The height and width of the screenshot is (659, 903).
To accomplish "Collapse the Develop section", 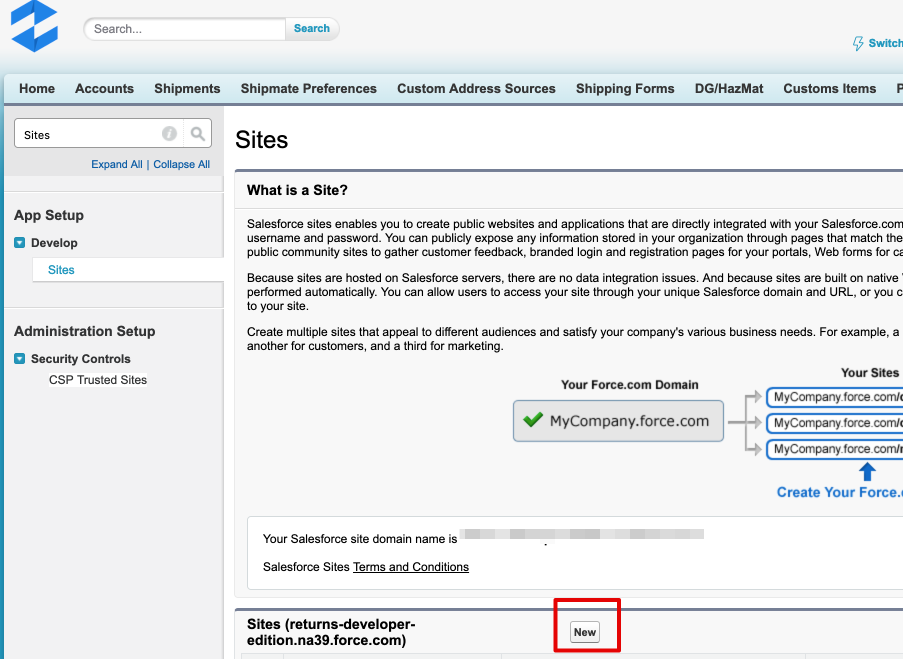I will 20,243.
